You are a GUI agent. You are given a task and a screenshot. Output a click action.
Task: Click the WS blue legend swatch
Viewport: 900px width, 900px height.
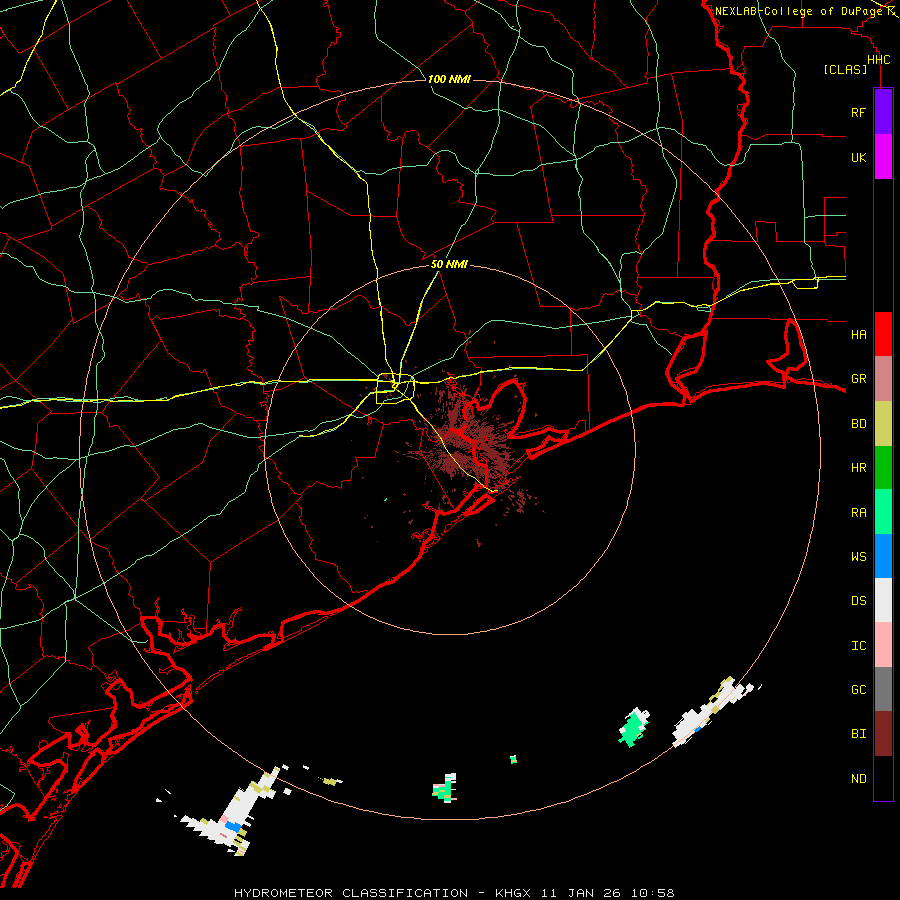(883, 556)
